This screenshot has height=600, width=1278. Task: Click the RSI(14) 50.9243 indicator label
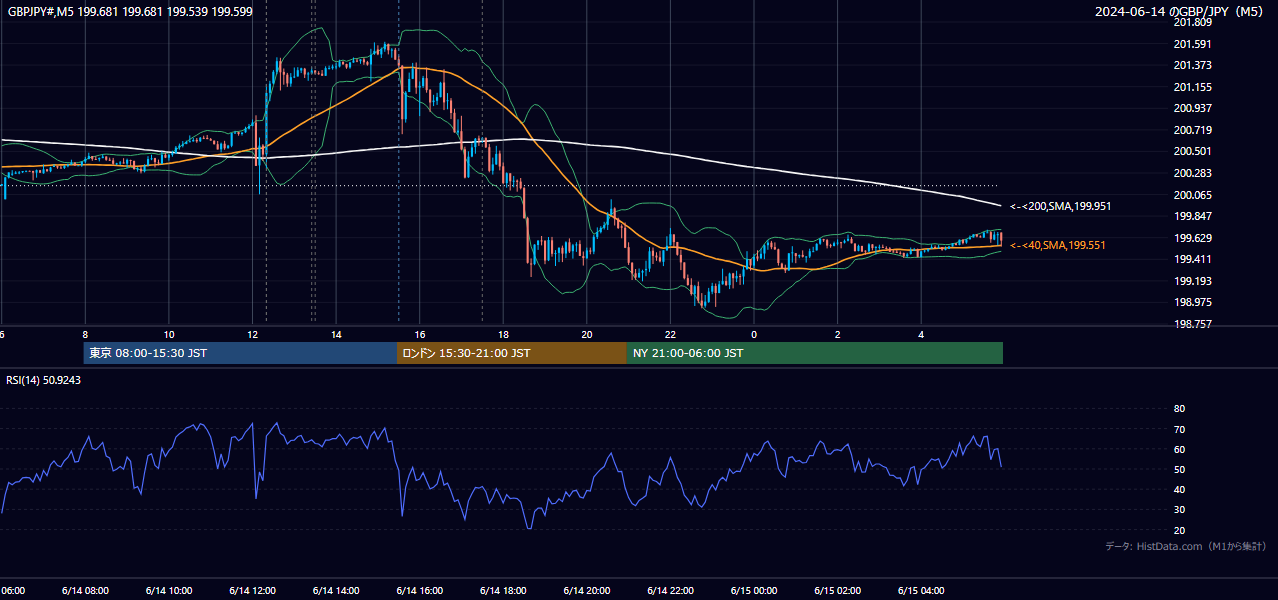click(44, 380)
